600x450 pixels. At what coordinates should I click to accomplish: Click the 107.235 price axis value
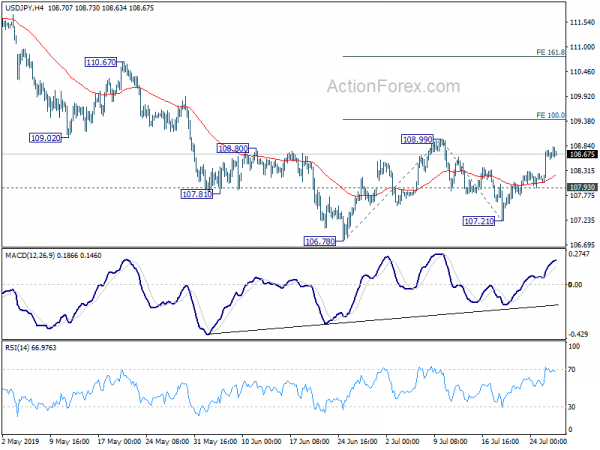(x=582, y=220)
